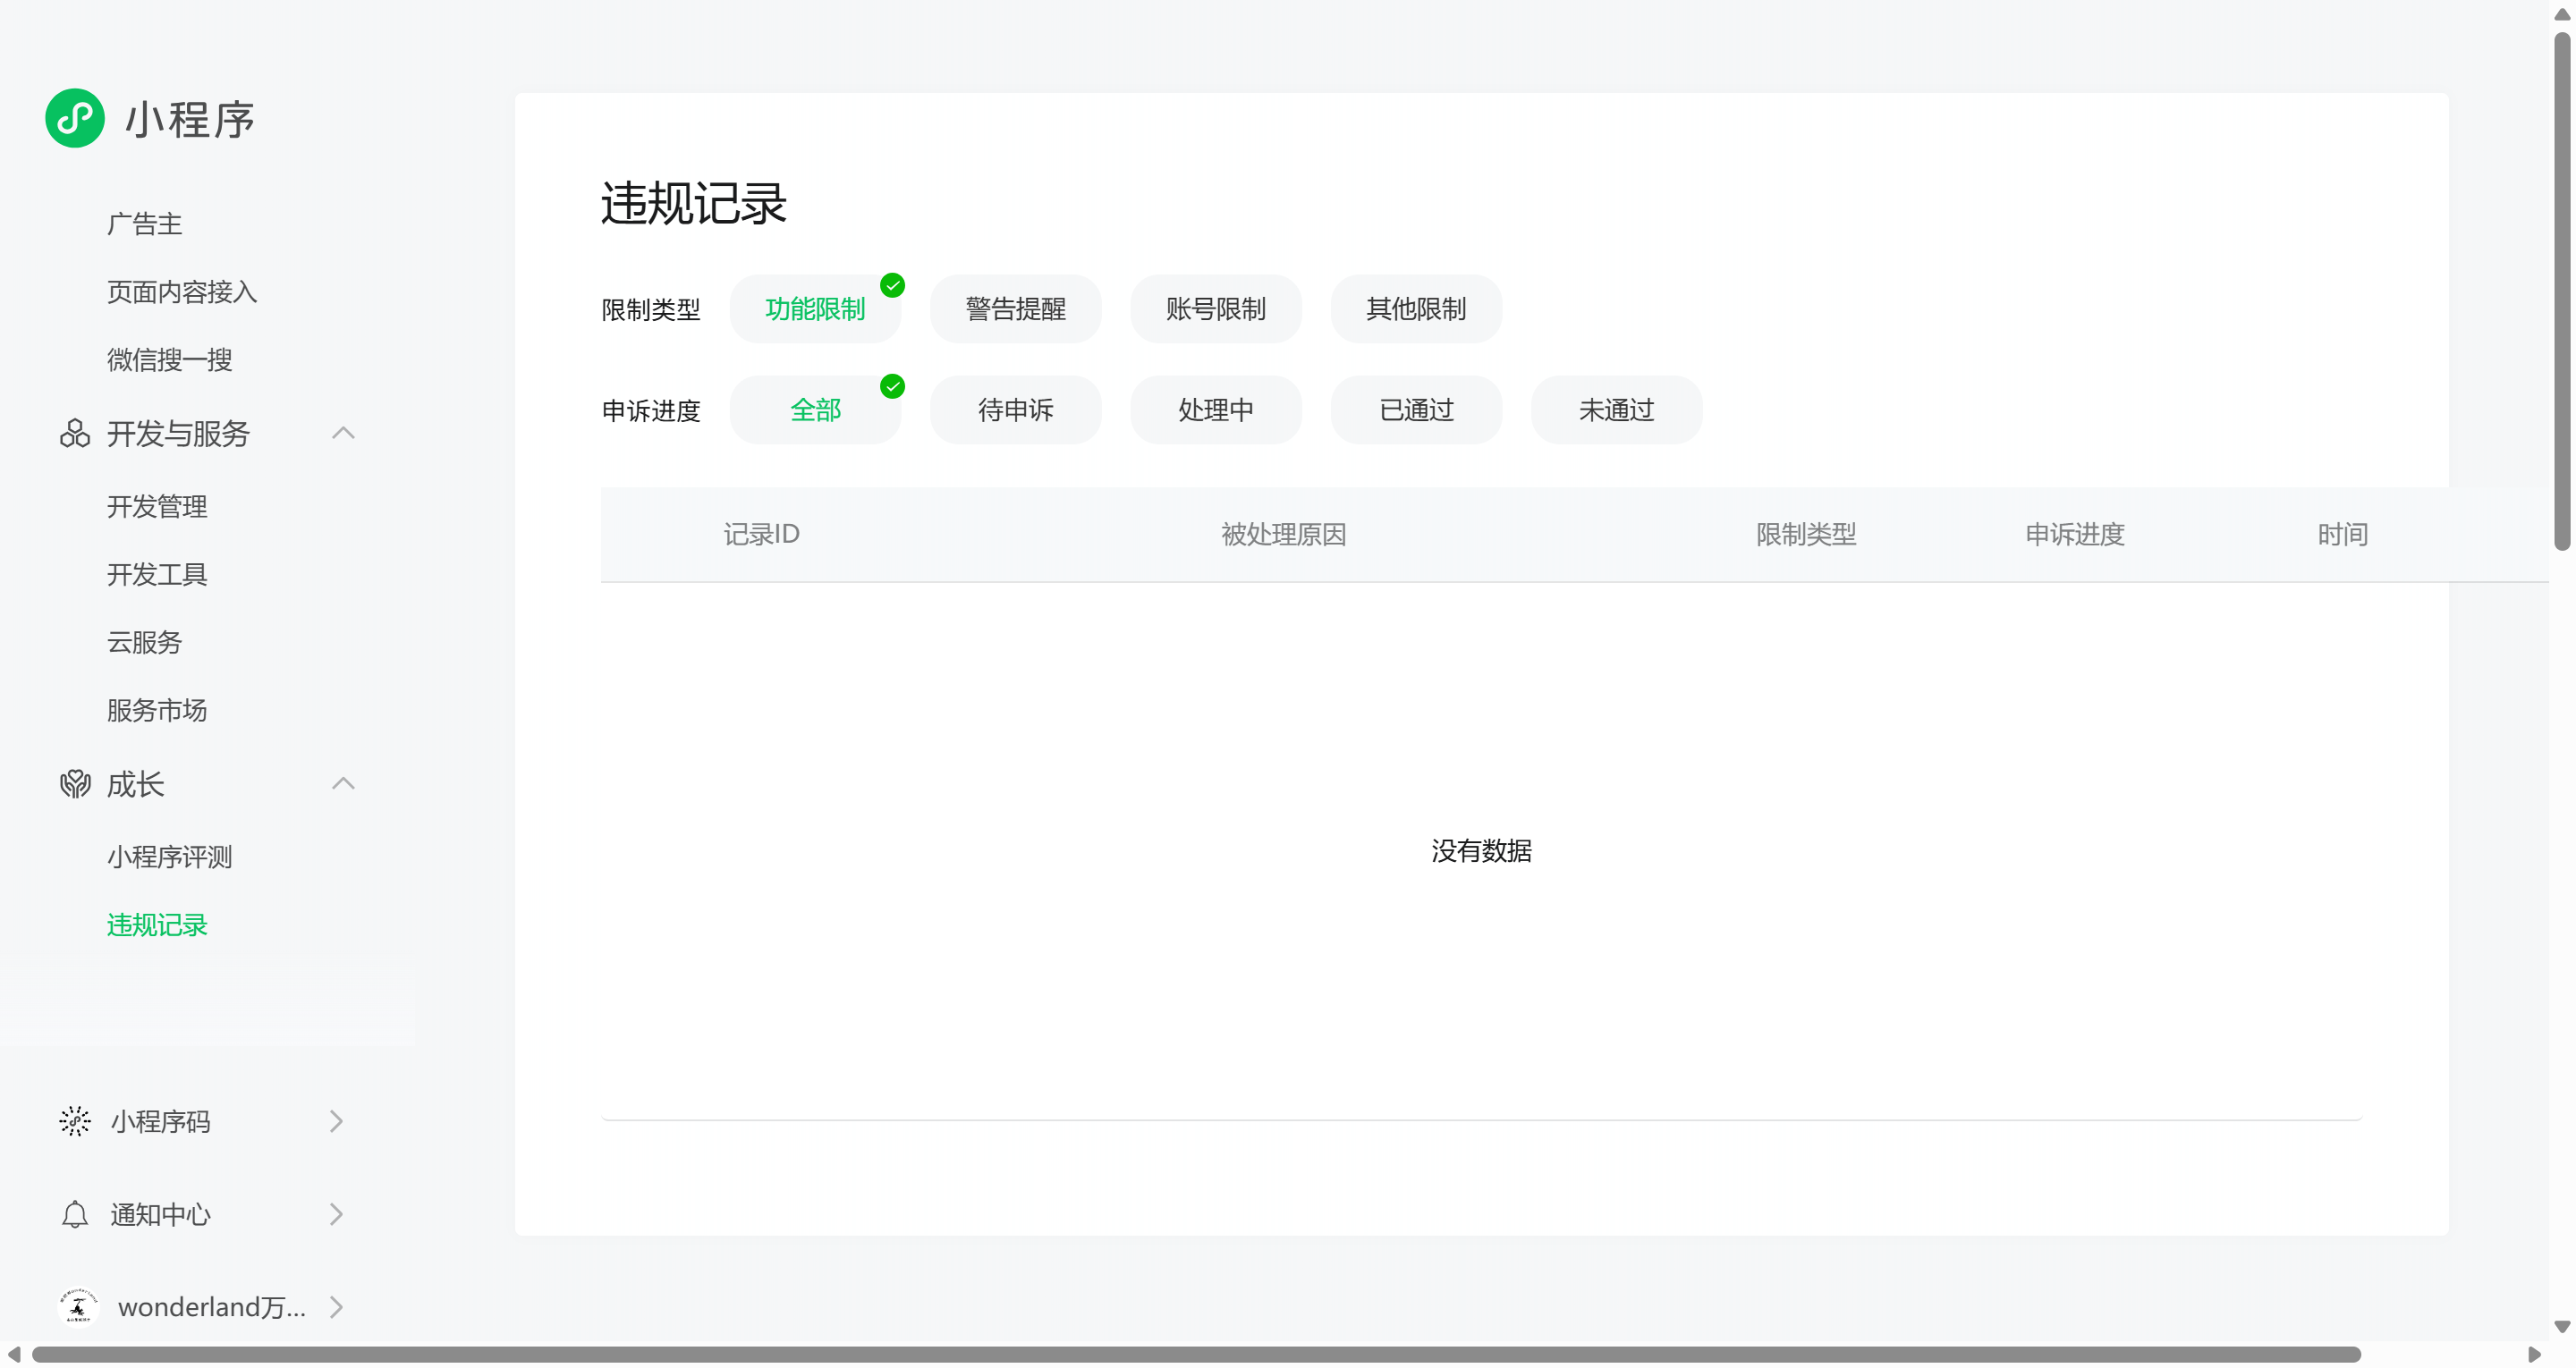The height and width of the screenshot is (1368, 2576).
Task: Click the 时间 column header
Action: point(2342,534)
